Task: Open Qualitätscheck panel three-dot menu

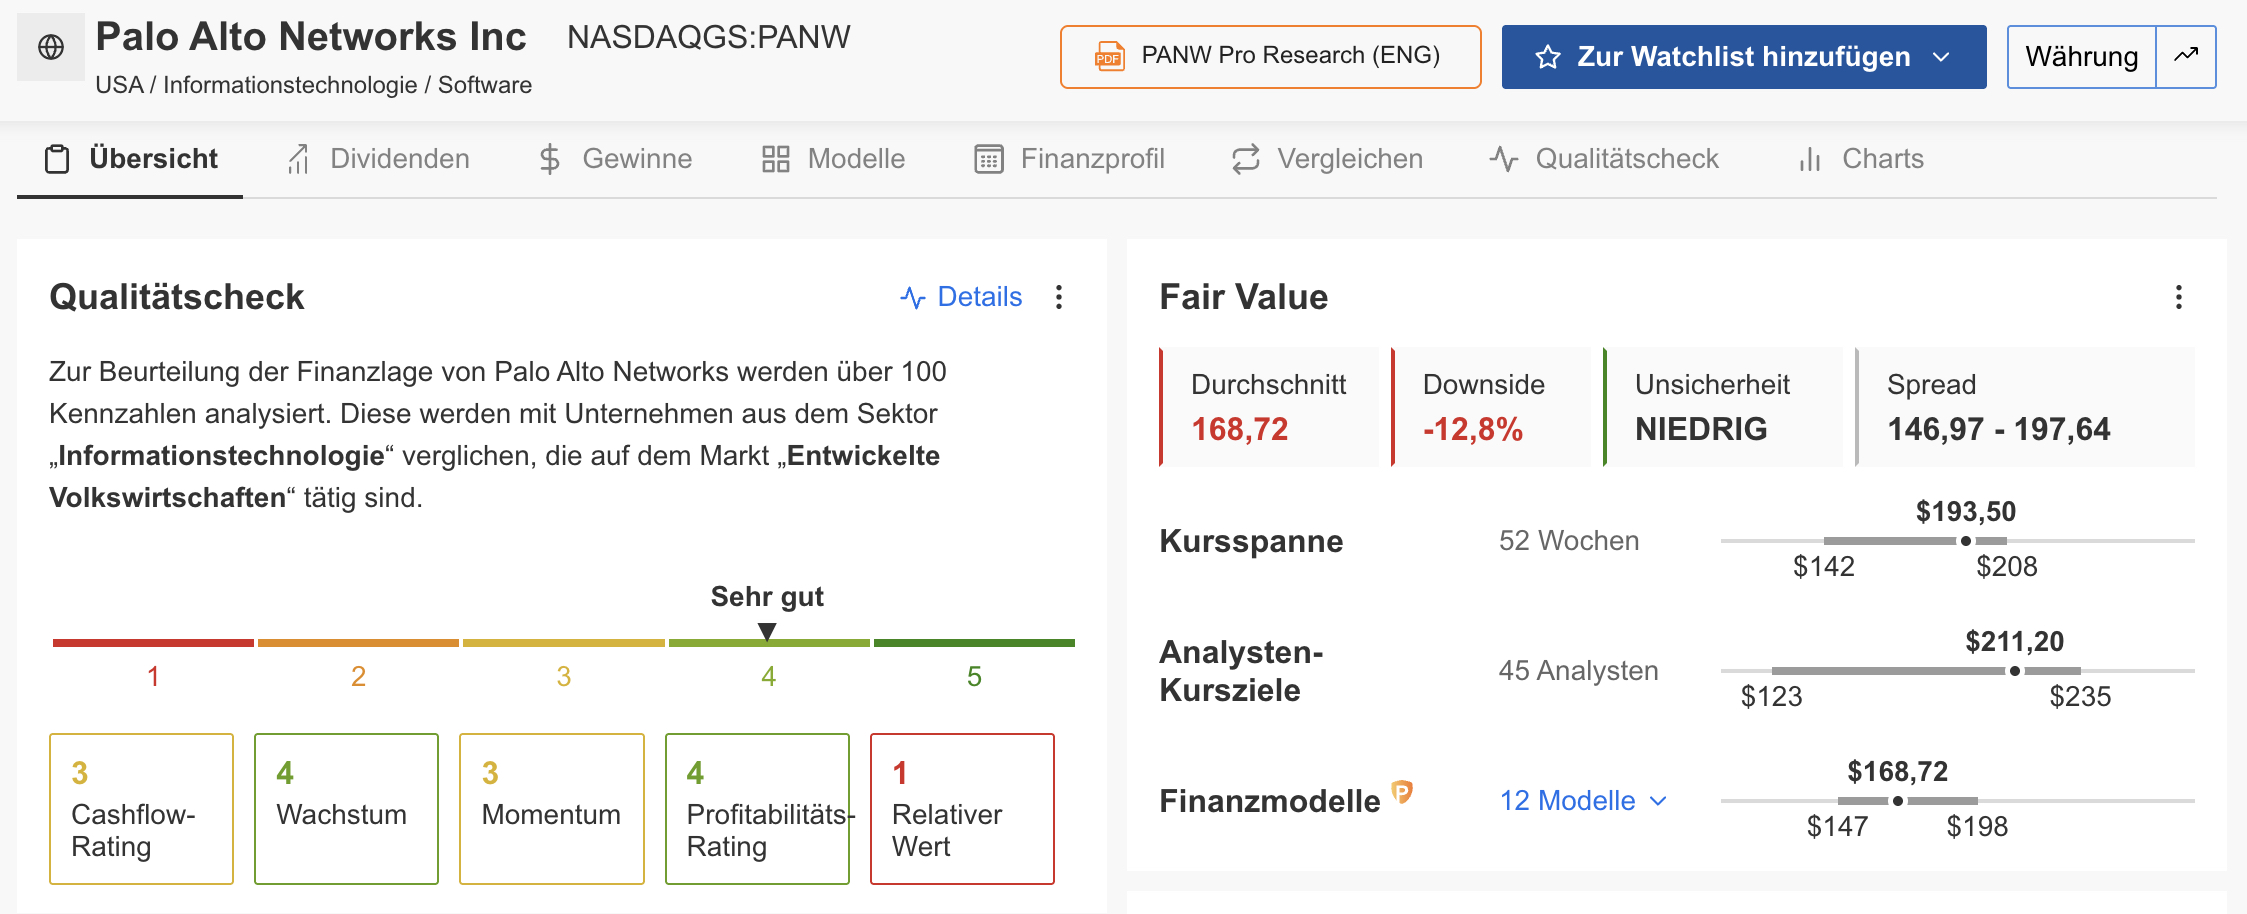Action: (x=1059, y=297)
